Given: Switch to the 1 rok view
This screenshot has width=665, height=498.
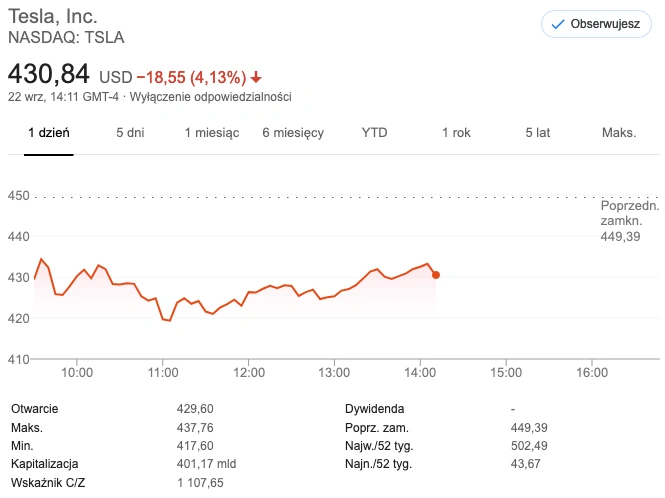Looking at the screenshot, I should point(456,133).
